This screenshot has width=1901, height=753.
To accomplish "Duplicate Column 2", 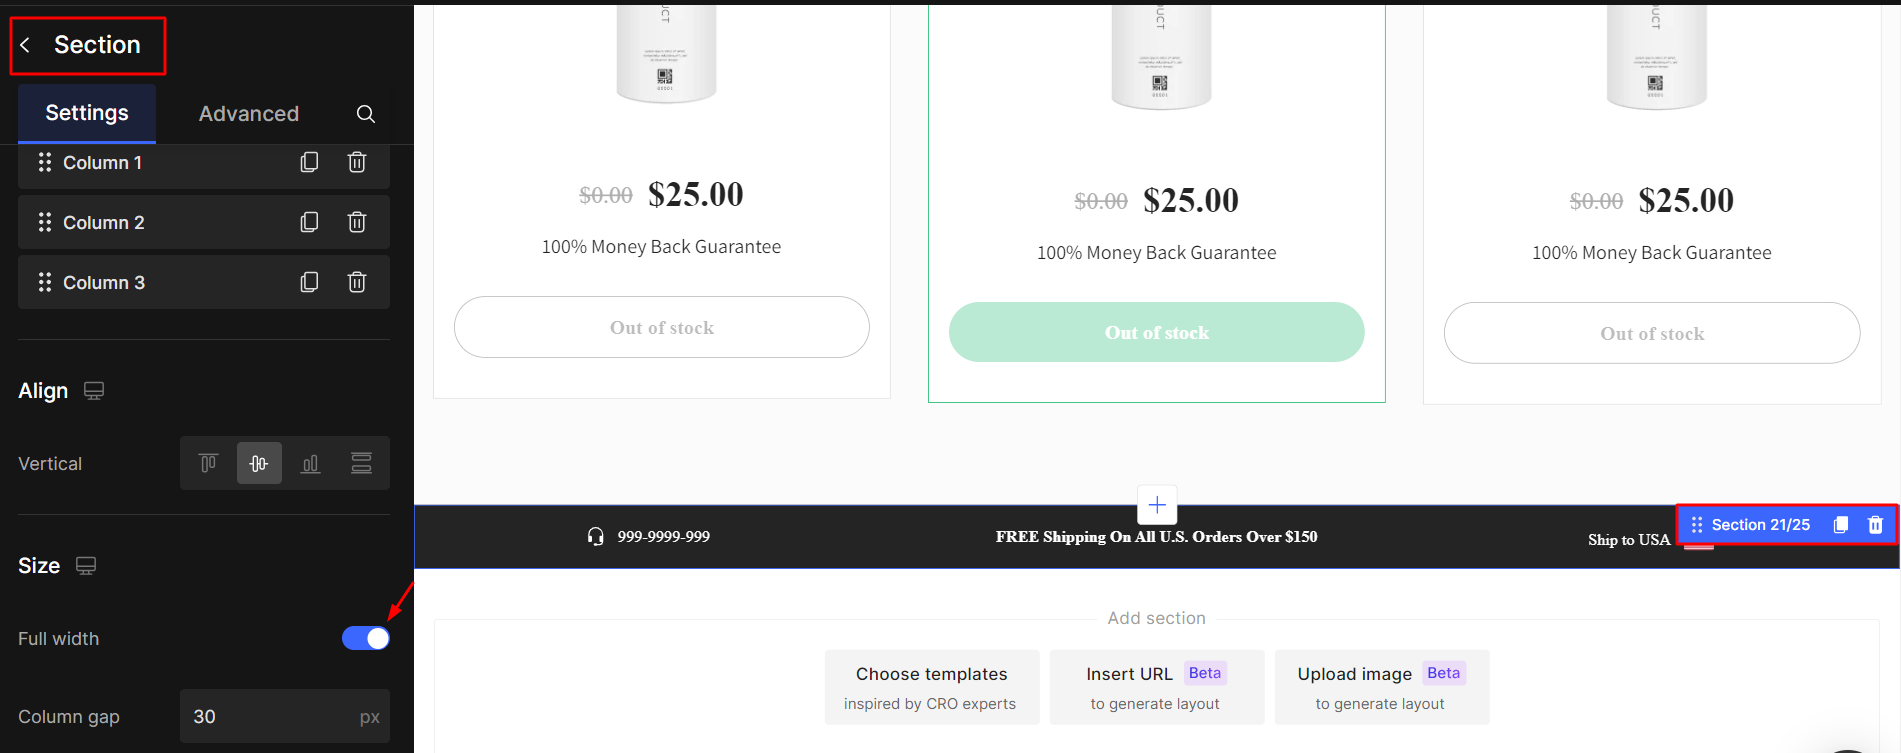I will (x=309, y=222).
